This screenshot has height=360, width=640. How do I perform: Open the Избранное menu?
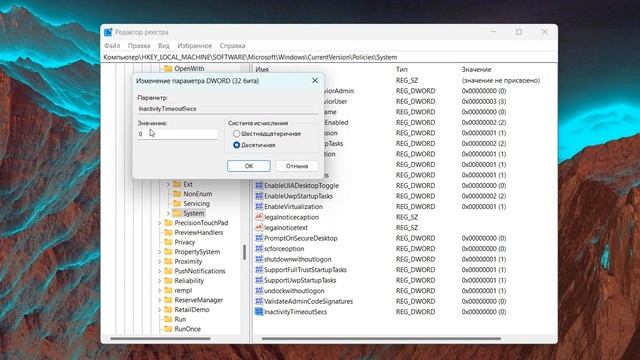tap(194, 46)
